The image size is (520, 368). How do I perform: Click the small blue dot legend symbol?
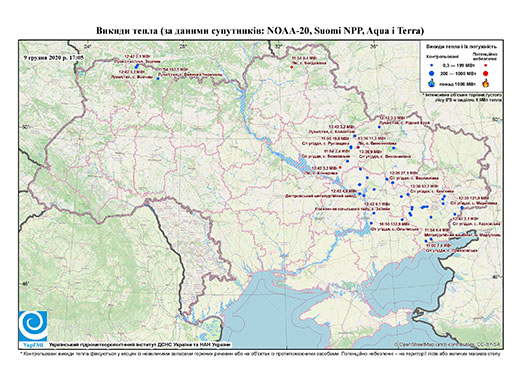tap(432, 66)
